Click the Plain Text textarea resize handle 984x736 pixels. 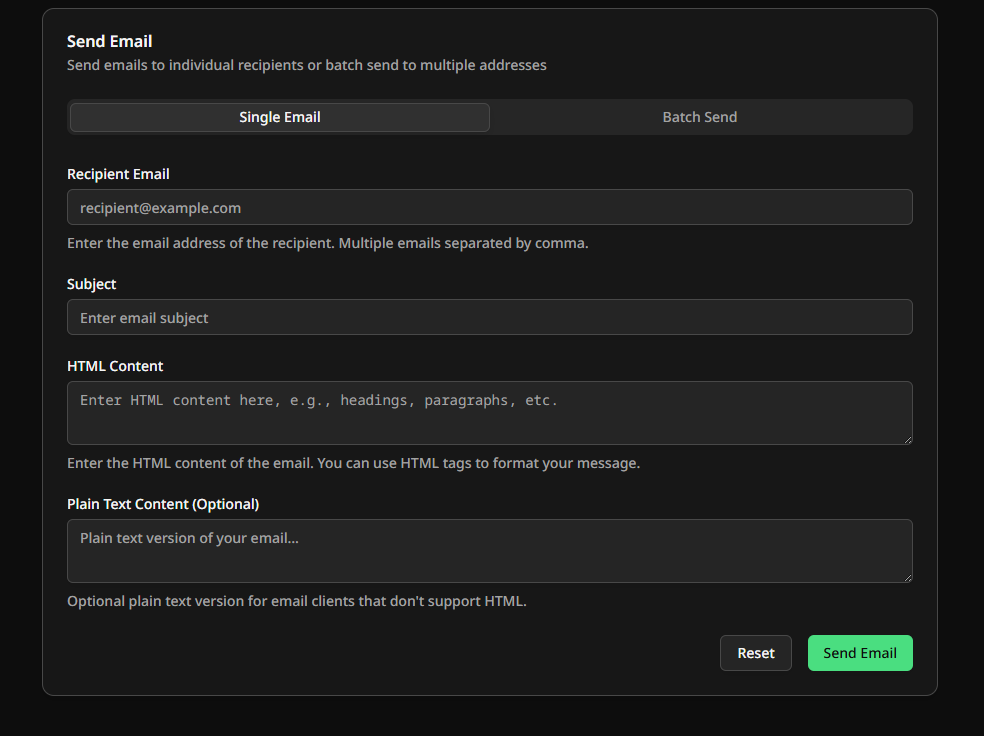pos(907,577)
